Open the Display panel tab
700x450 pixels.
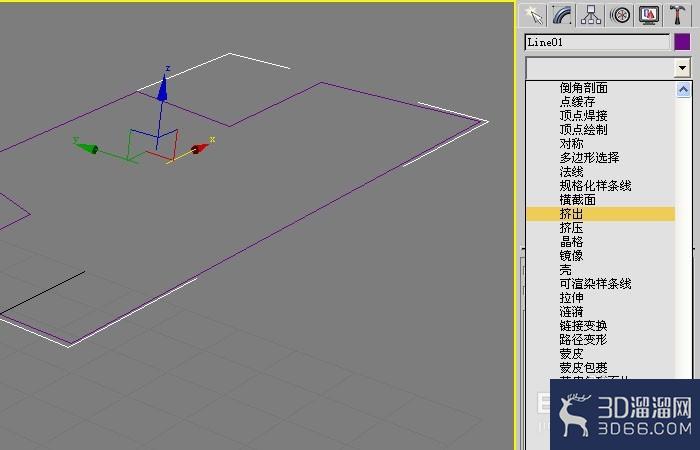tap(649, 15)
